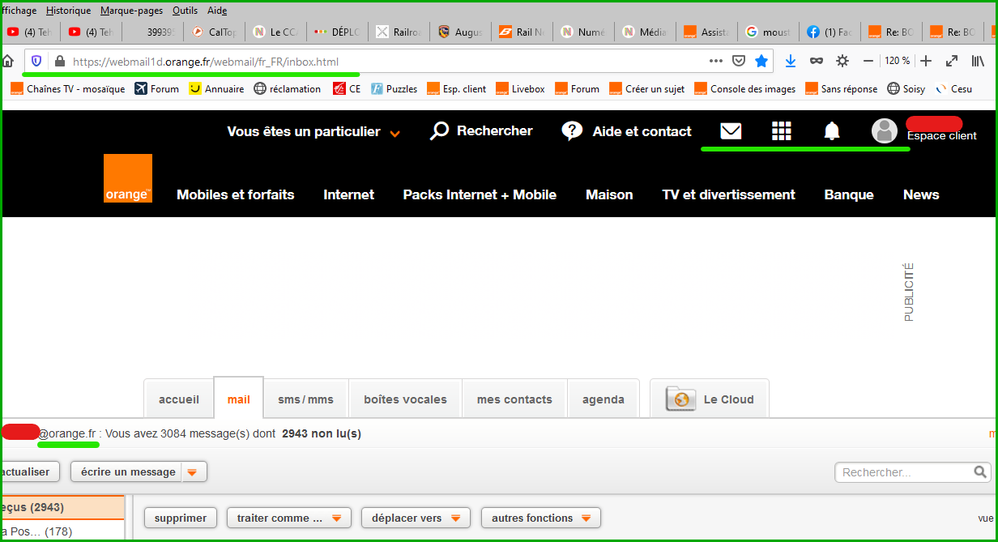Expand the 'écrire un message' dropdown arrow

(x=192, y=472)
